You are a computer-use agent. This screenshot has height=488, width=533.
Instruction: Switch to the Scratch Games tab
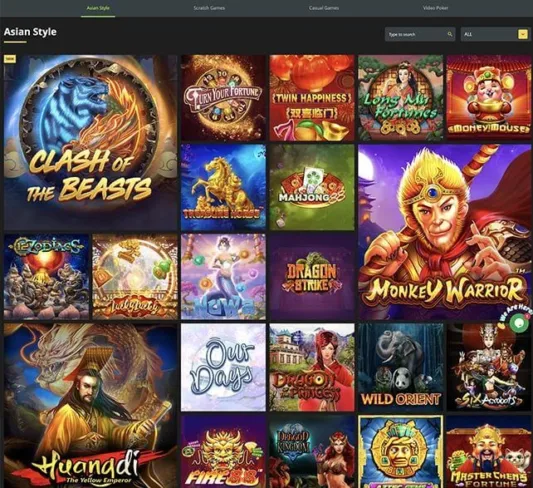click(x=209, y=8)
